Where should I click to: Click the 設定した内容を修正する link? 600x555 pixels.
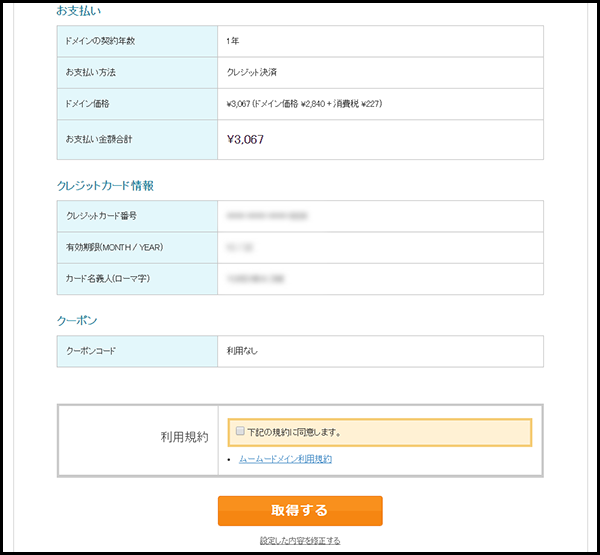pyautogui.click(x=300, y=541)
